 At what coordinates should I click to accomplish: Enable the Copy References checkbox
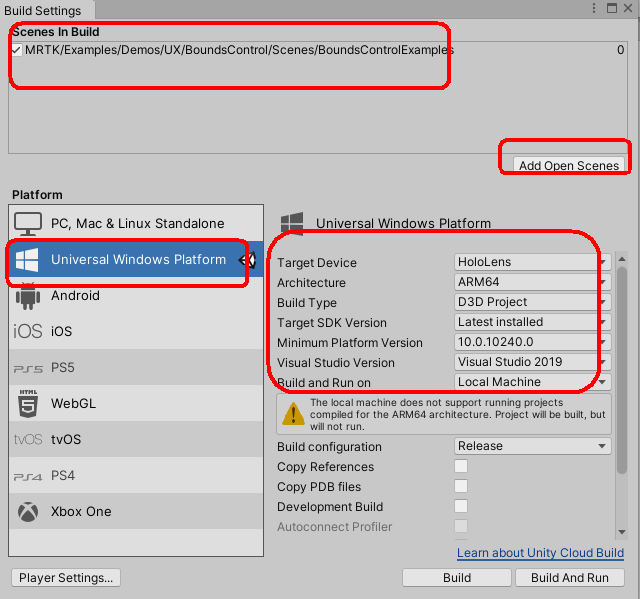tap(461, 466)
